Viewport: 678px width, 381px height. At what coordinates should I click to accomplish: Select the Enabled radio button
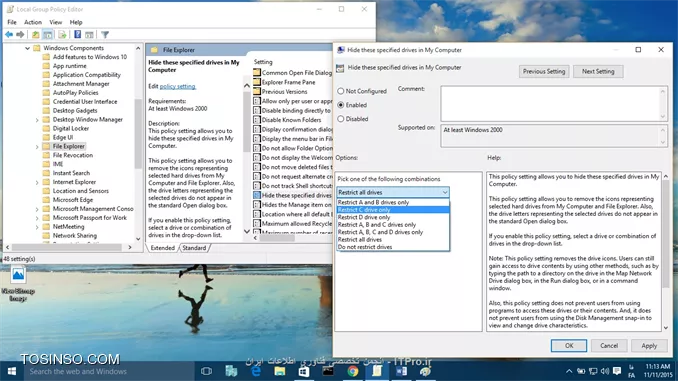[341, 105]
